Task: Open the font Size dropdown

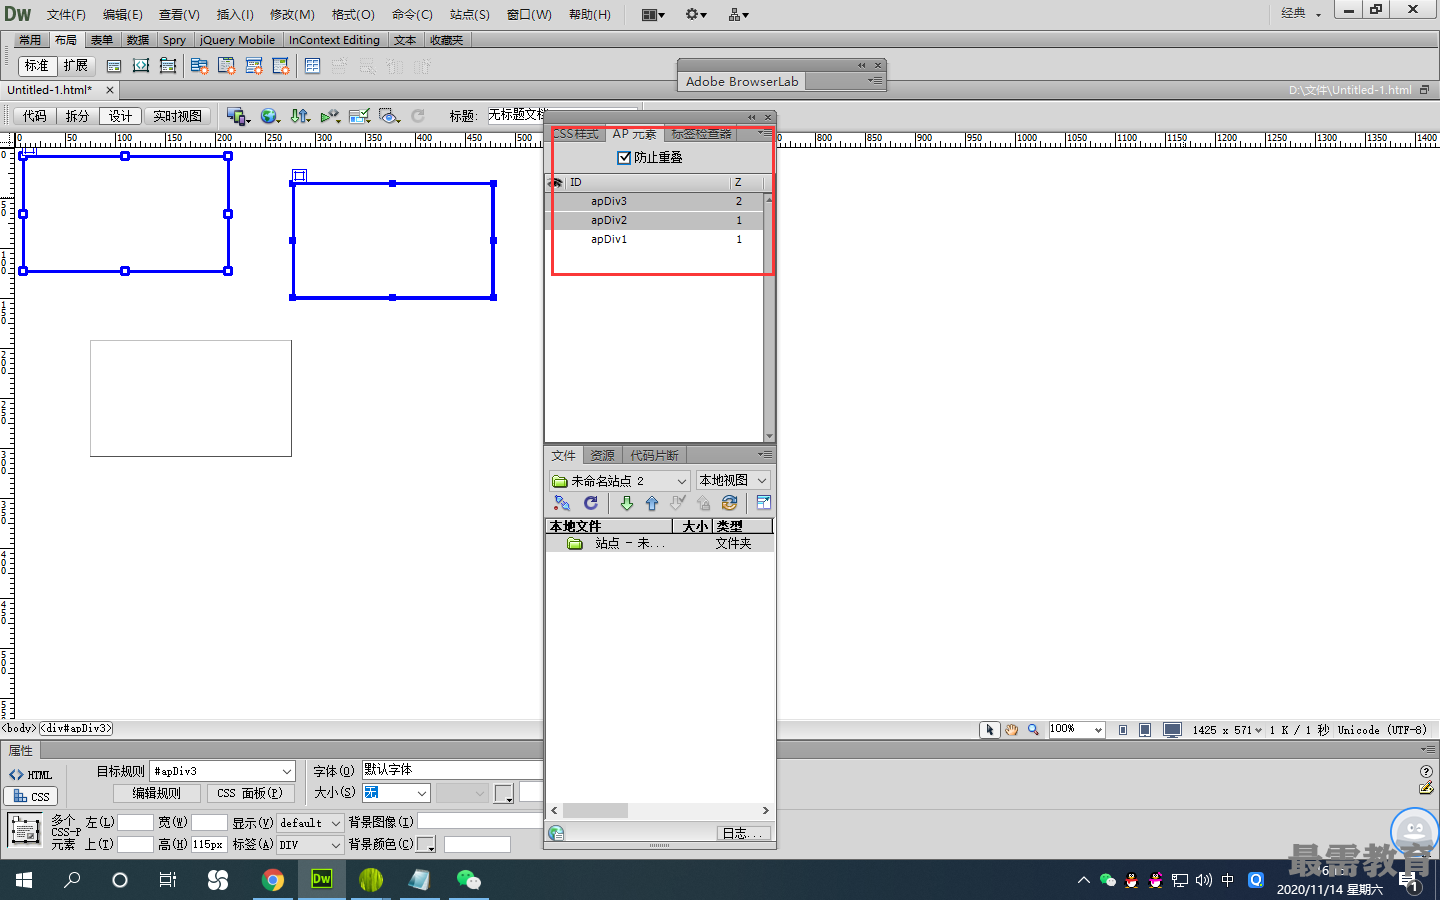Action: (x=396, y=793)
